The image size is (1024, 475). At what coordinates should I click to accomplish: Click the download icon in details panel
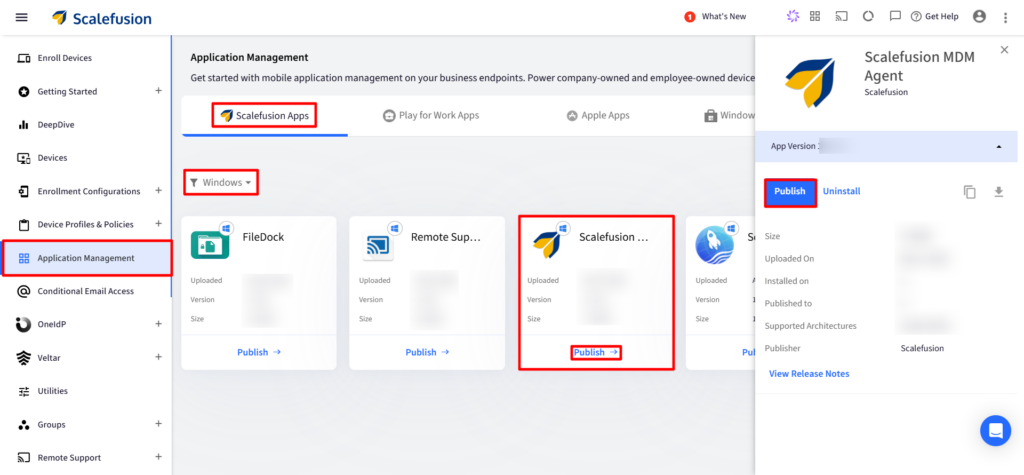click(998, 192)
